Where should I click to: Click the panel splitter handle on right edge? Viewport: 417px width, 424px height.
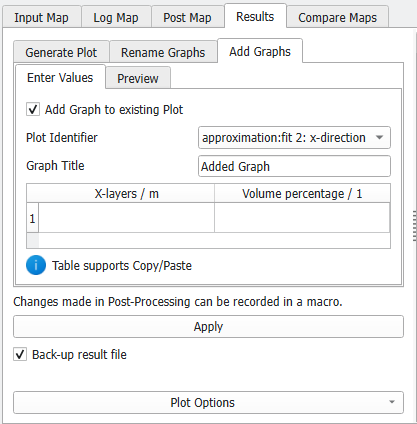pos(414,226)
